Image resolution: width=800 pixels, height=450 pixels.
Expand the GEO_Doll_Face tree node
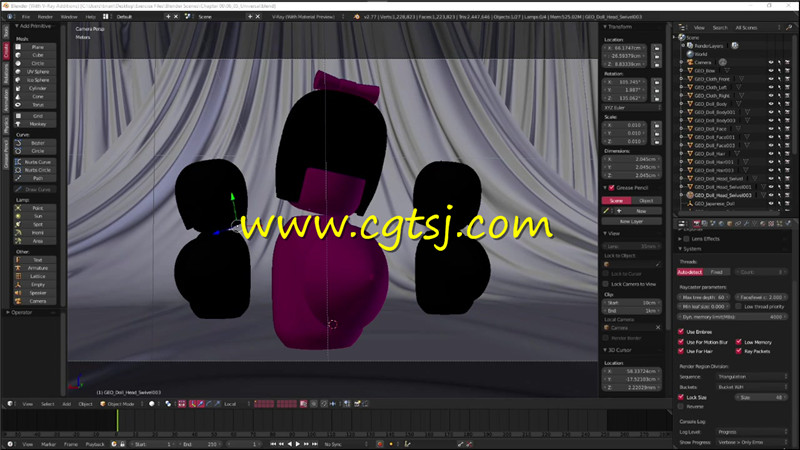[682, 129]
